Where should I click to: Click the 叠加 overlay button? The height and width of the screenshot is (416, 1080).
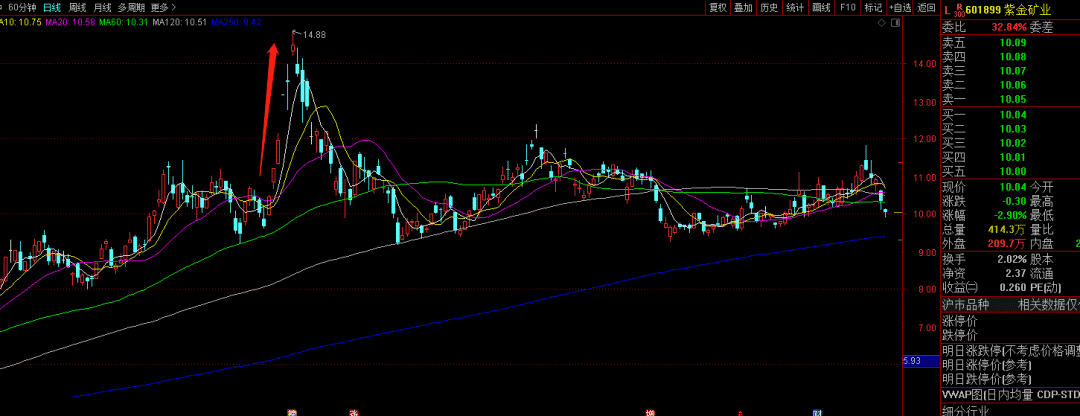(x=743, y=8)
